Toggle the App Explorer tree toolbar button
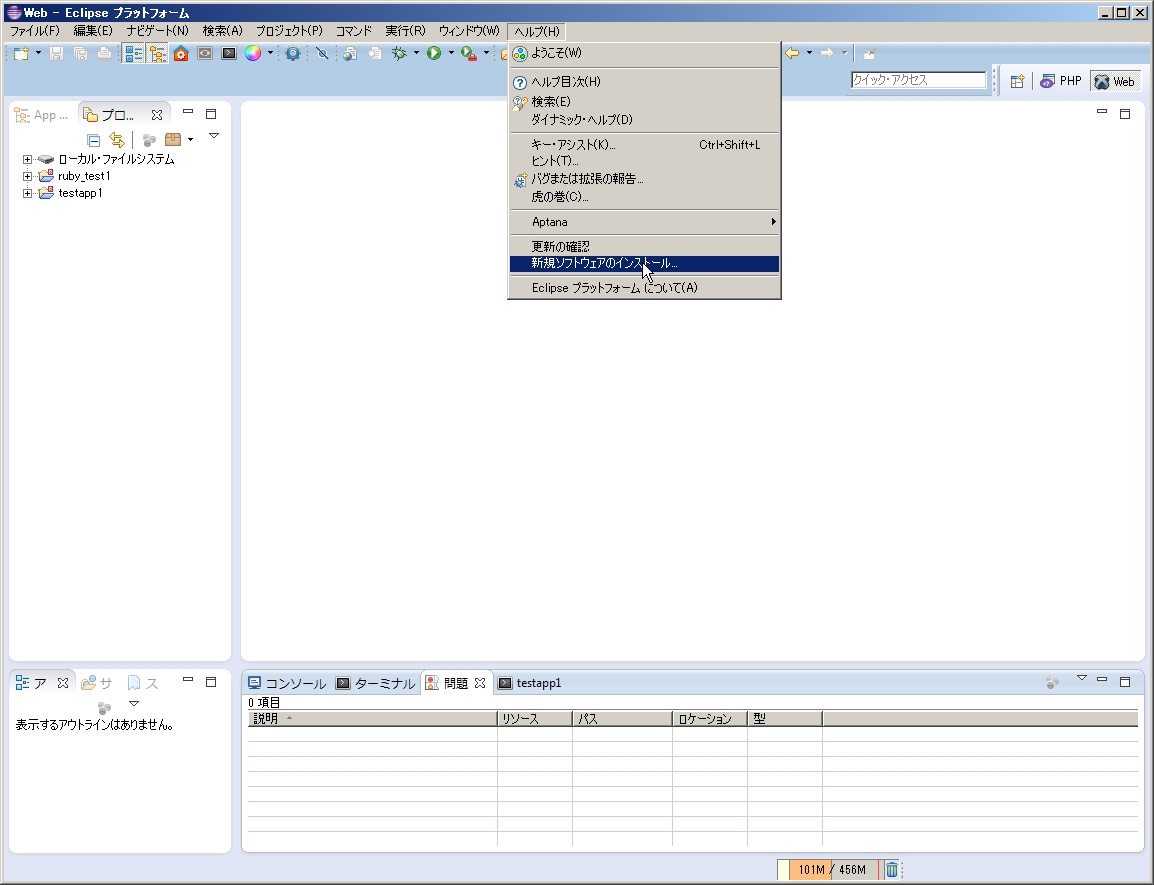 click(x=157, y=53)
